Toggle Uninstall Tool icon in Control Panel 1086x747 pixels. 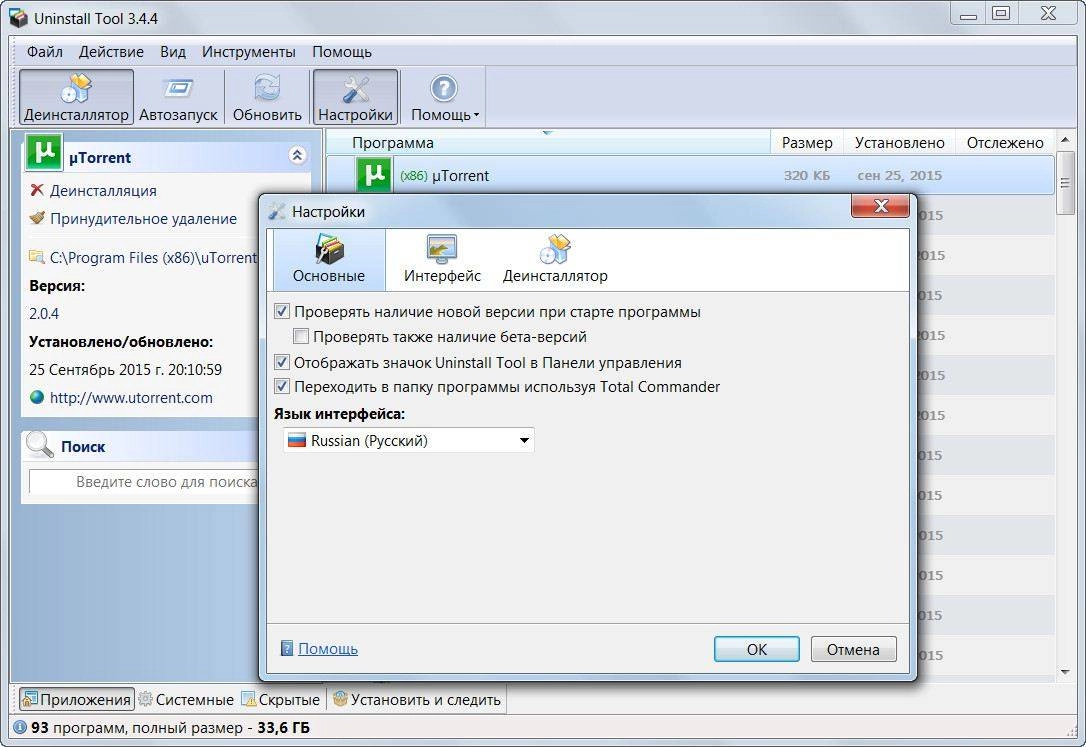point(281,362)
